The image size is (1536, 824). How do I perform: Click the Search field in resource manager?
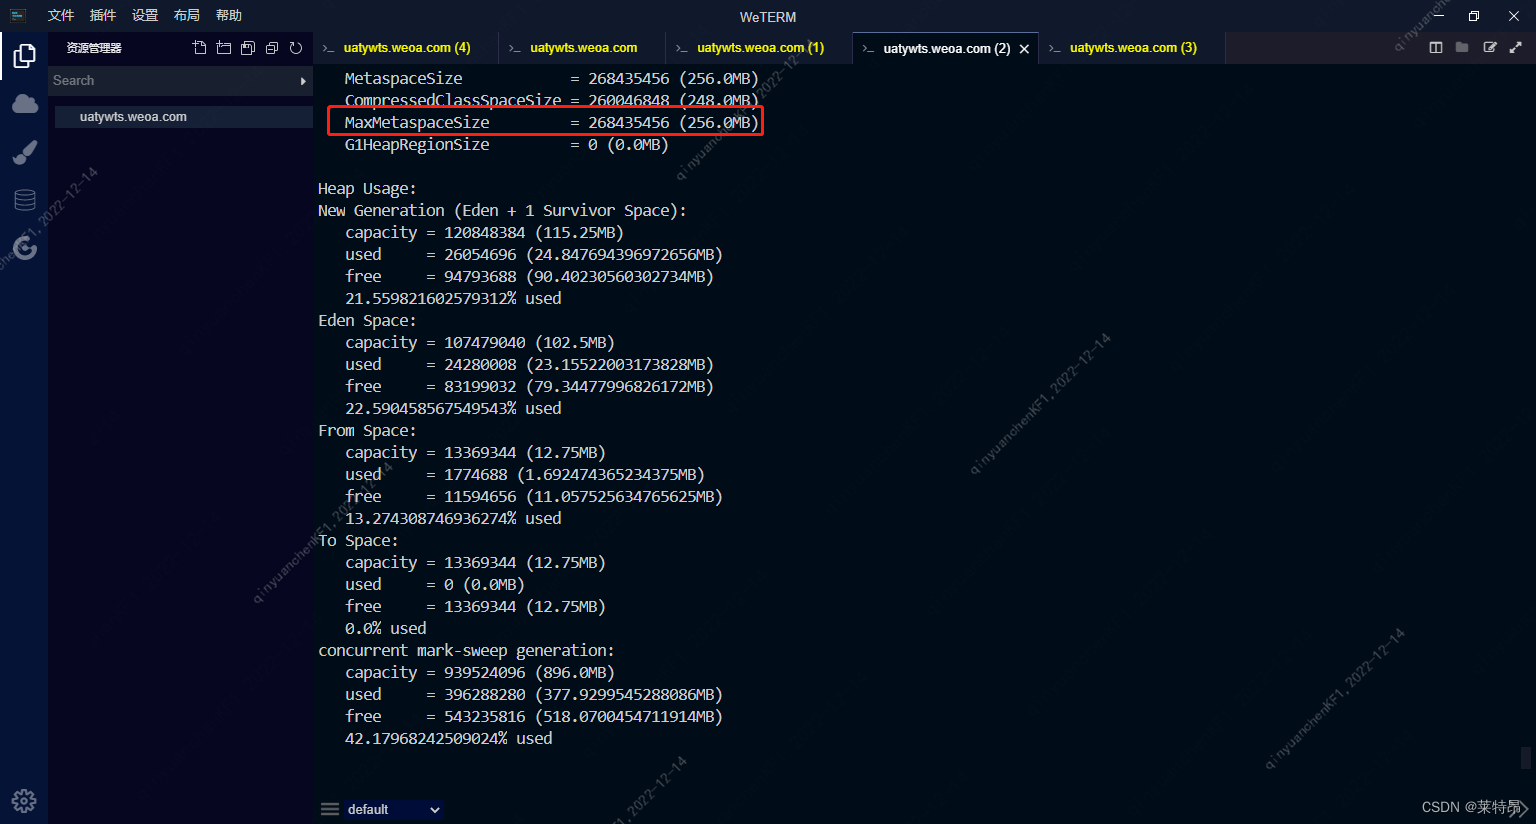[x=173, y=81]
